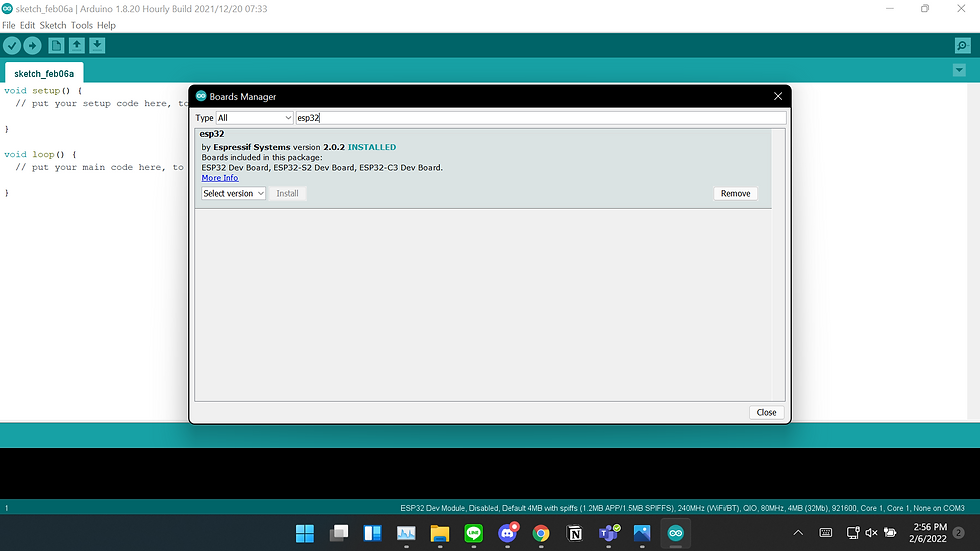Open Microsoft Teams from the taskbar

[x=609, y=533]
